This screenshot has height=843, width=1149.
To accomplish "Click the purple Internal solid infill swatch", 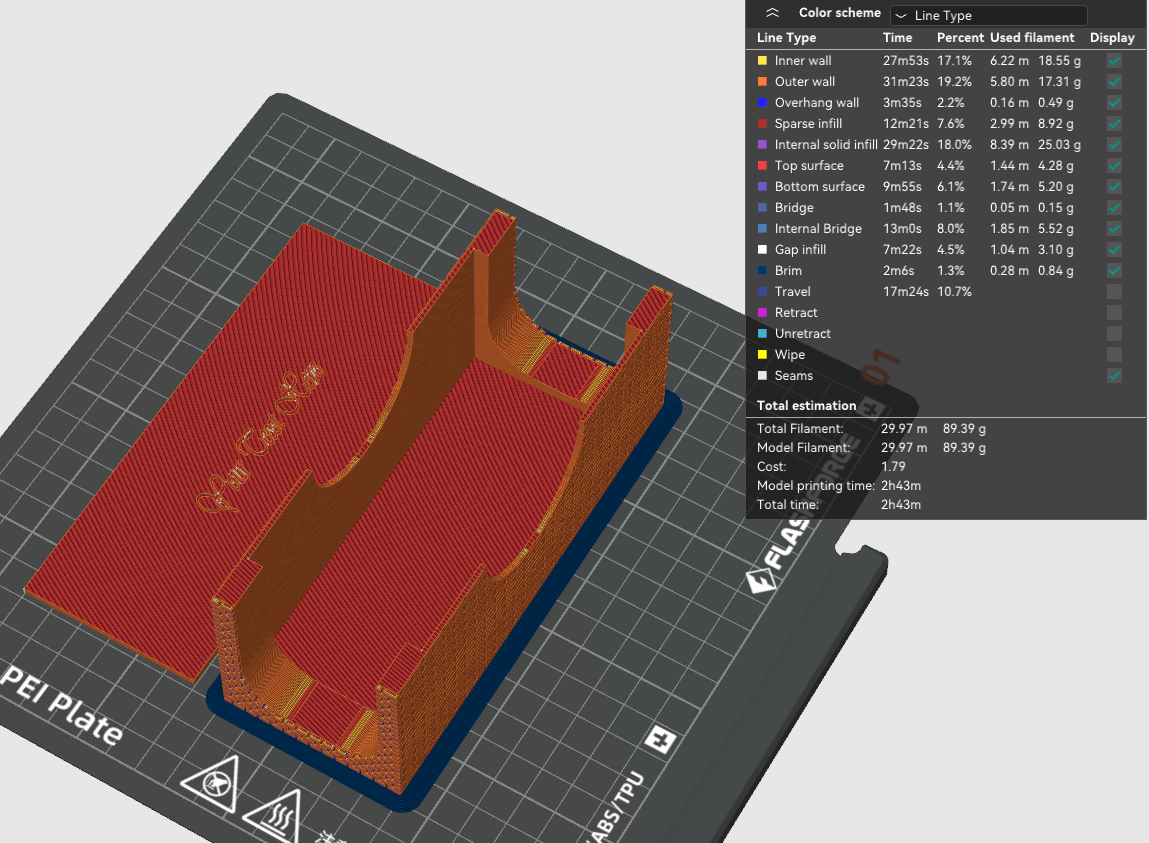I will 762,144.
